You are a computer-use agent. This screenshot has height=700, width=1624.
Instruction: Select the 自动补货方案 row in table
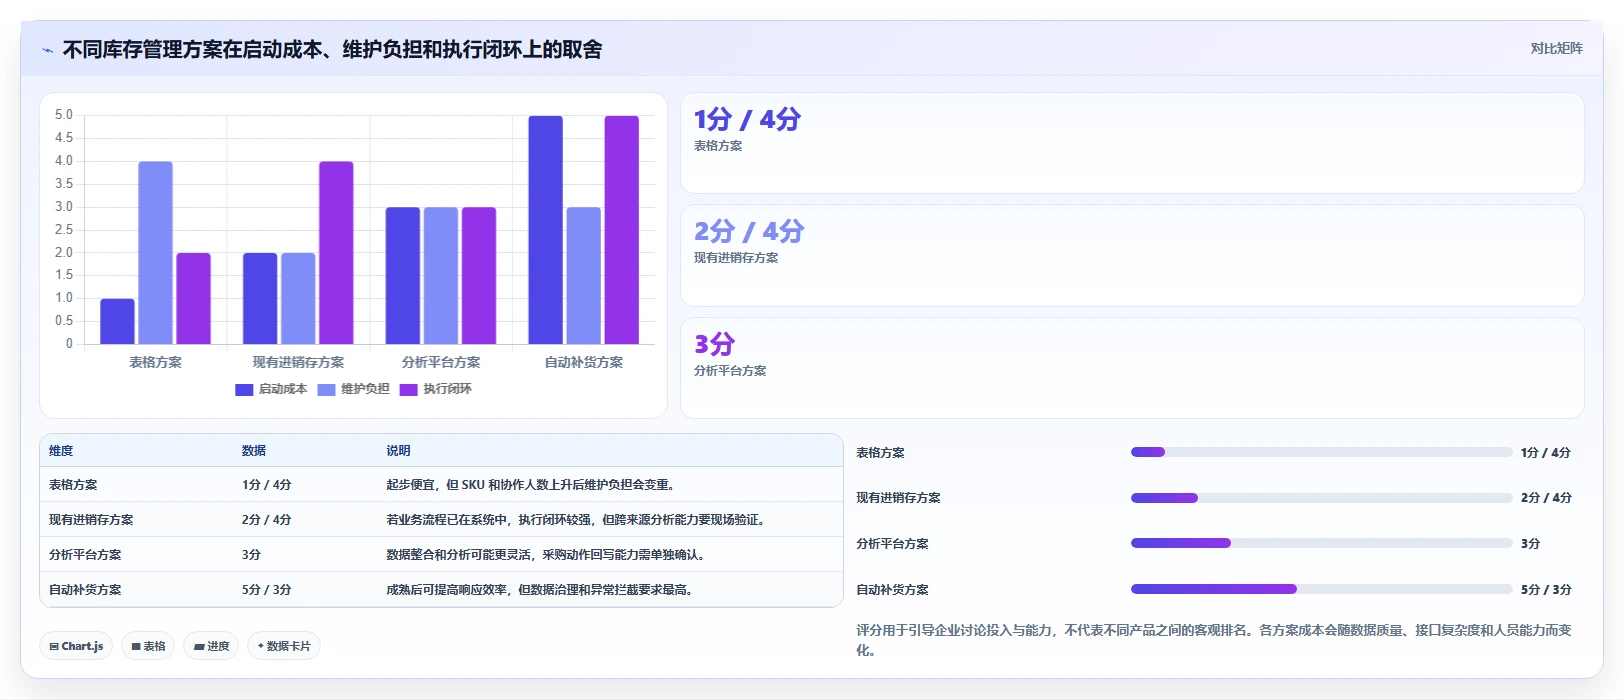pyautogui.click(x=441, y=589)
